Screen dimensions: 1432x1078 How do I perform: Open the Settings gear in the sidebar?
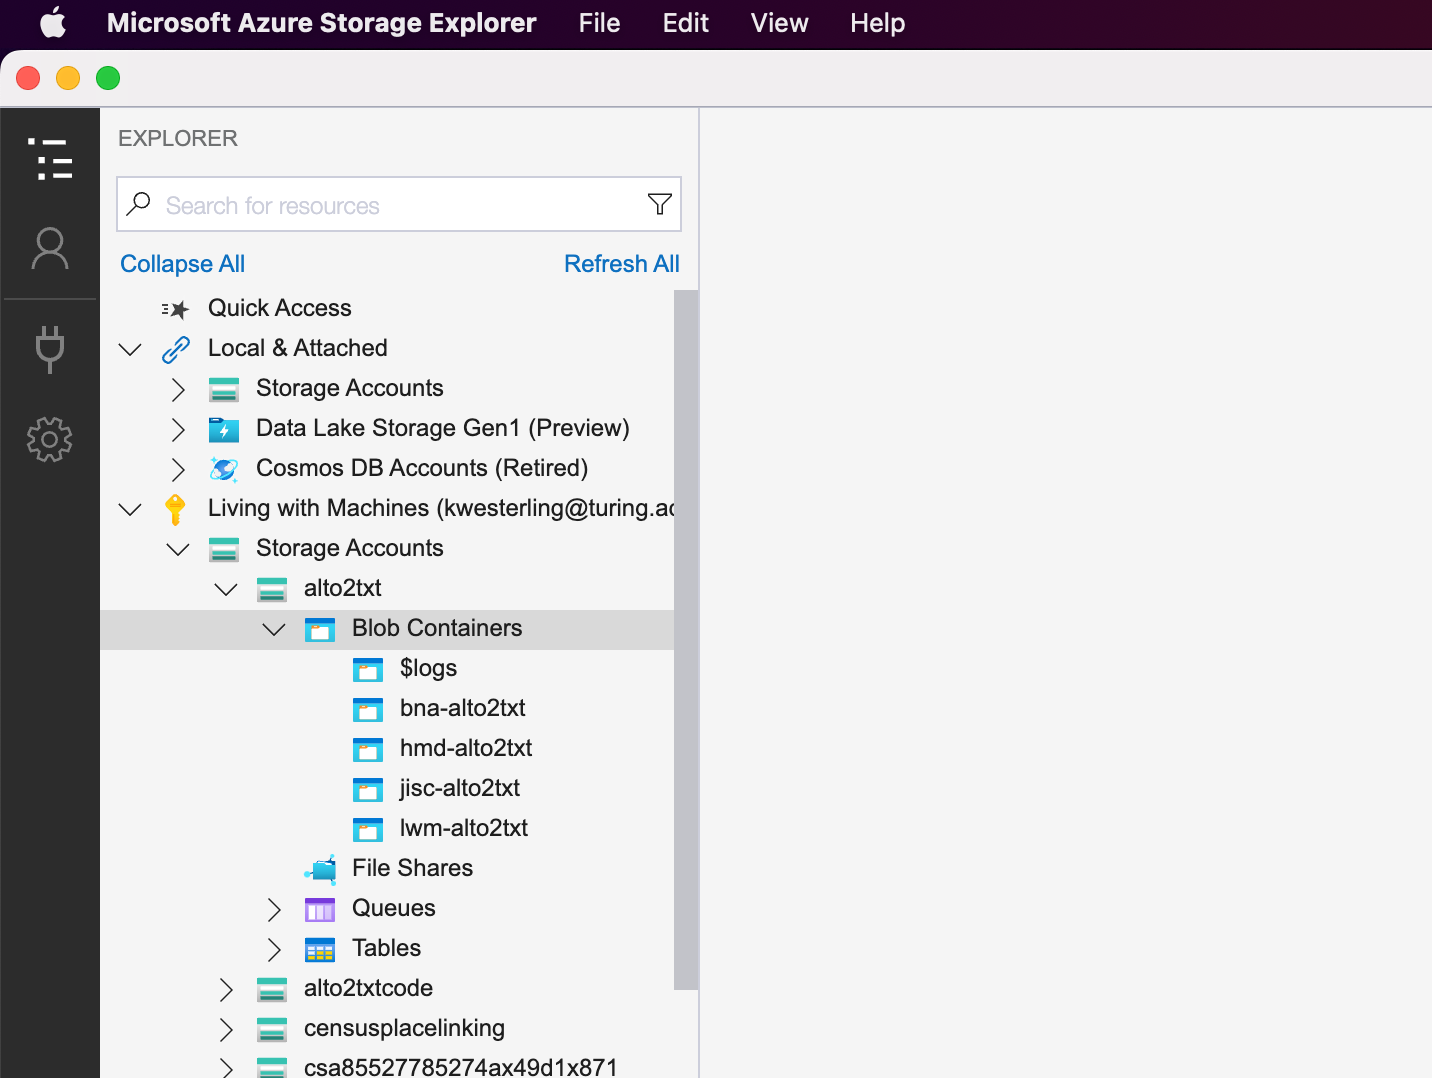pos(50,439)
